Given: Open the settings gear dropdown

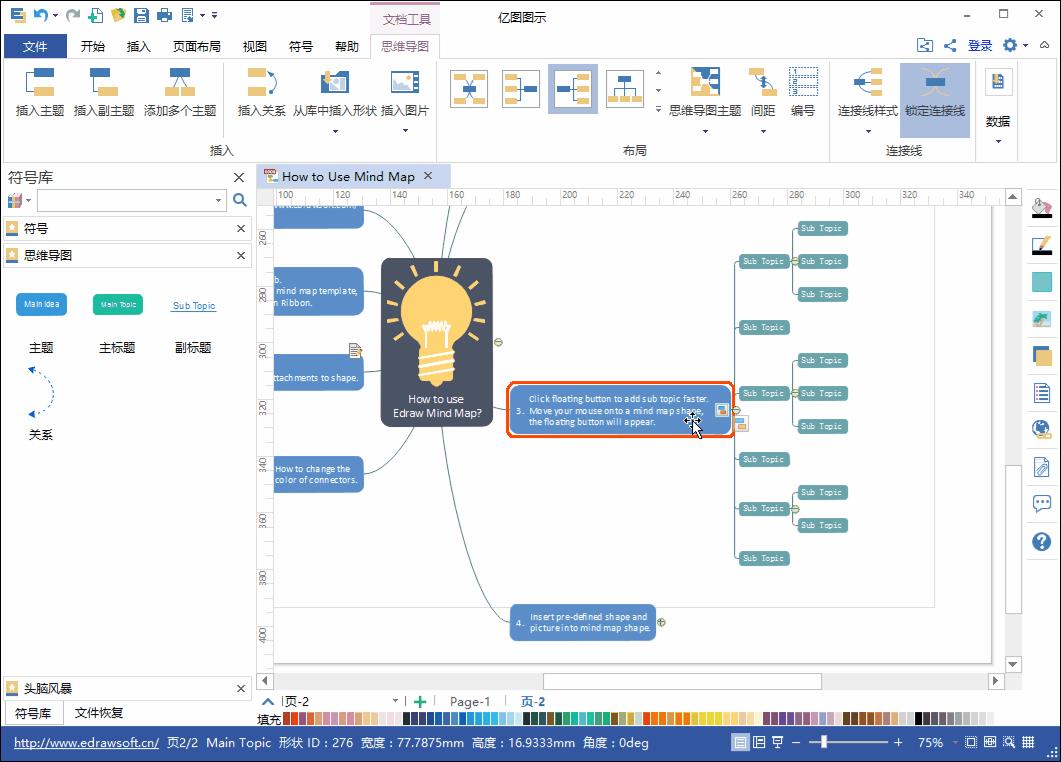Looking at the screenshot, I should click(1015, 45).
